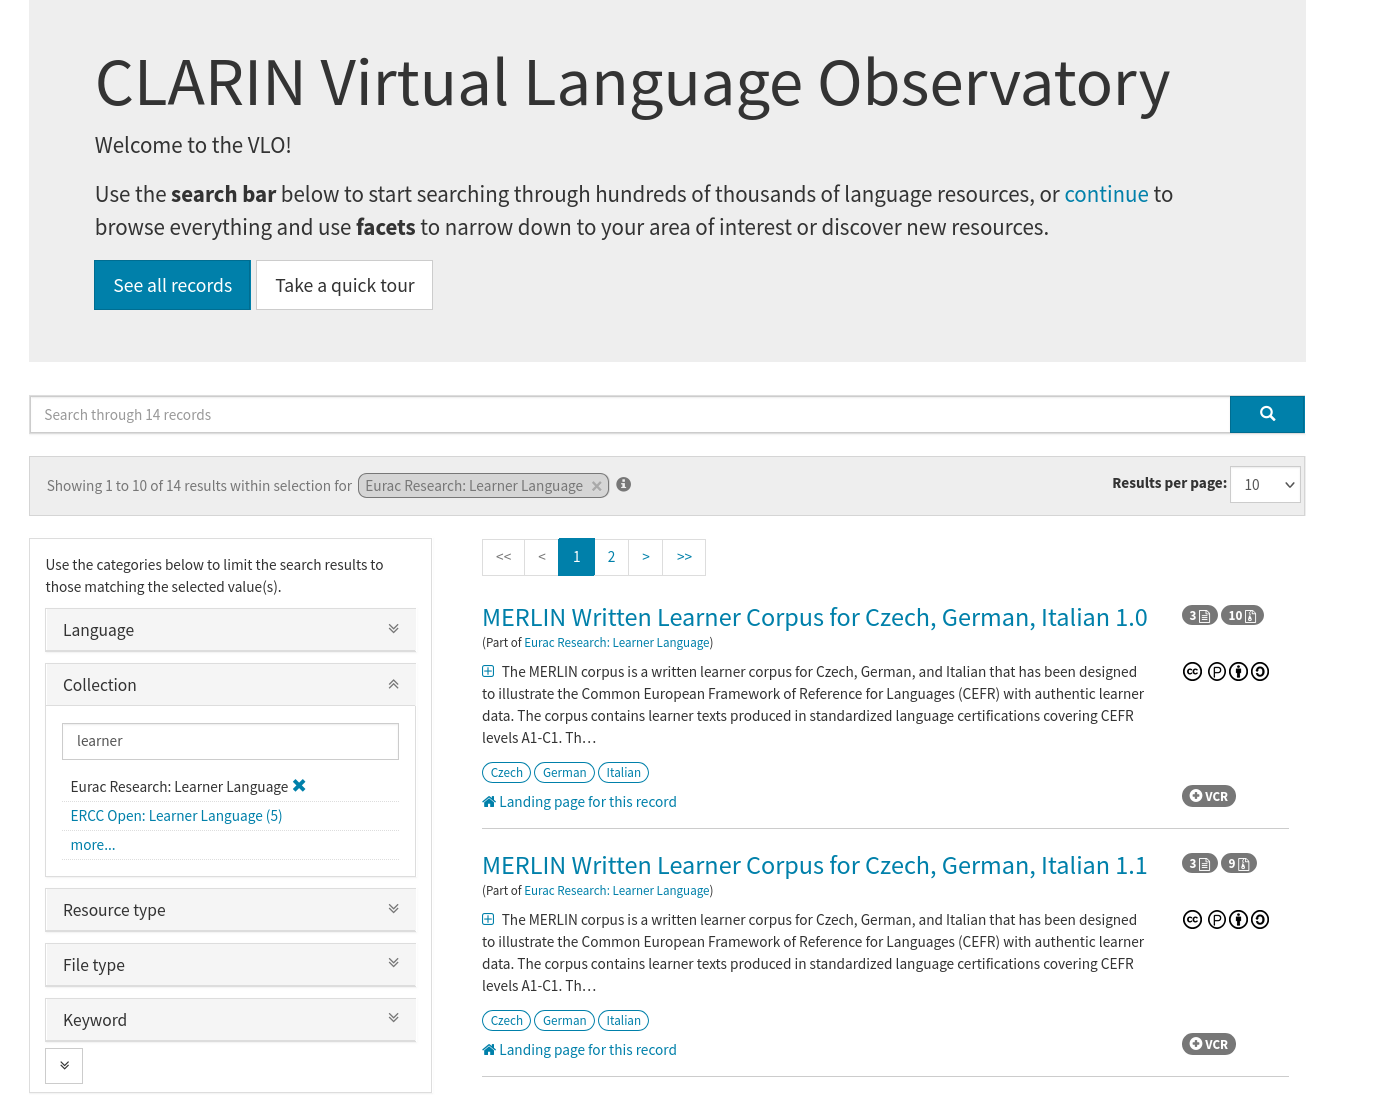Select ERCC Open: Learner Language (5)
The image size is (1384, 1096).
pos(176,816)
